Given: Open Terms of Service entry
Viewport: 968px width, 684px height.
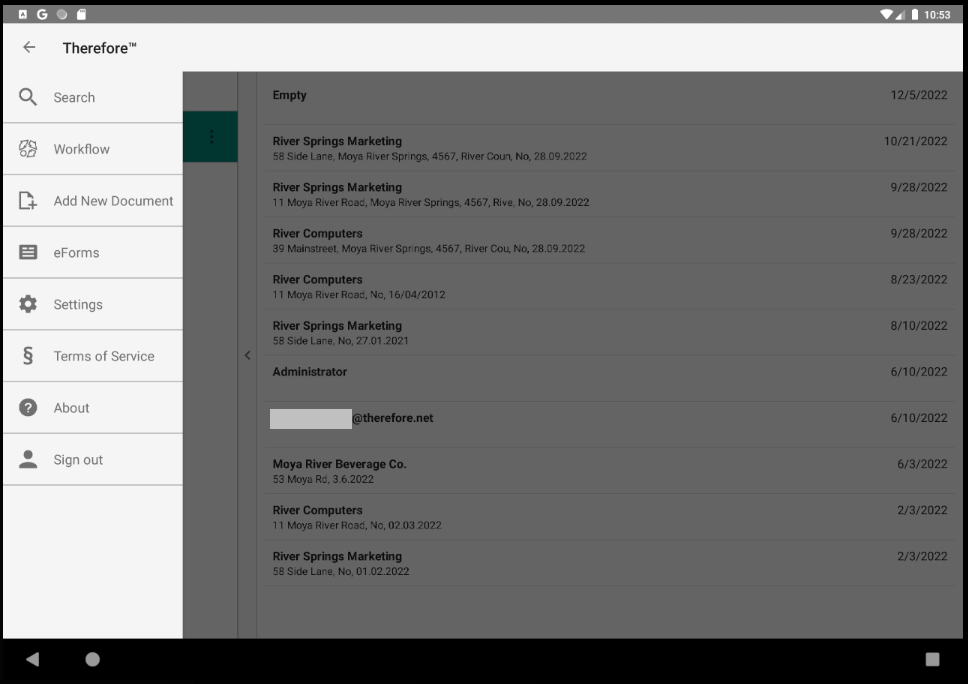Looking at the screenshot, I should coord(93,356).
